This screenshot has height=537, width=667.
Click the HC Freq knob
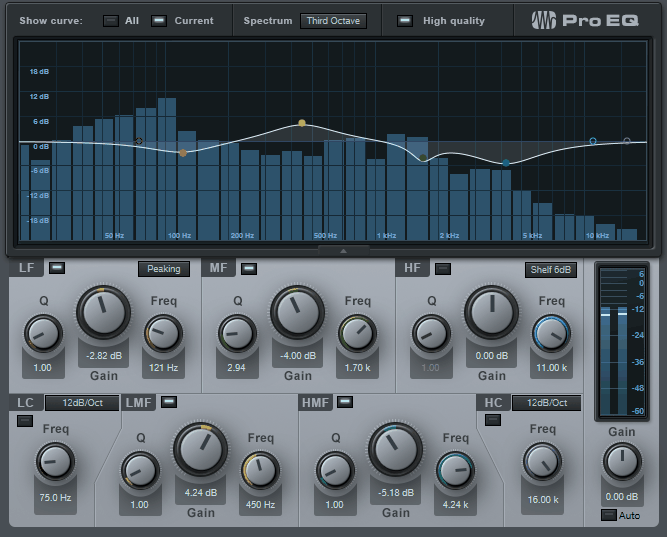[542, 462]
